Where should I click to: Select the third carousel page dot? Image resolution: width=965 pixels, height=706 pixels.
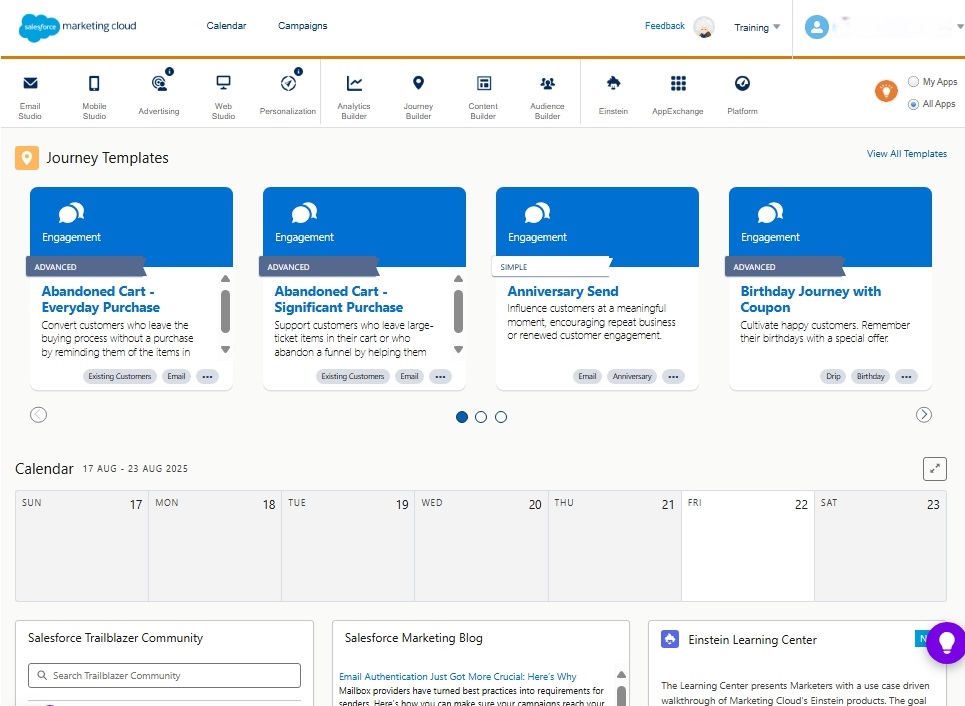coord(501,417)
